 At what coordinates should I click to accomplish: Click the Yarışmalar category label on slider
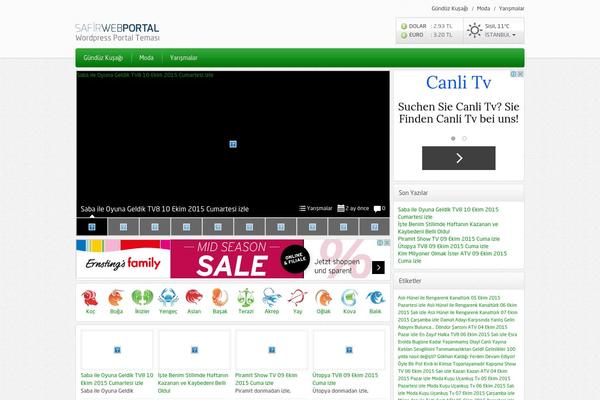(x=320, y=209)
